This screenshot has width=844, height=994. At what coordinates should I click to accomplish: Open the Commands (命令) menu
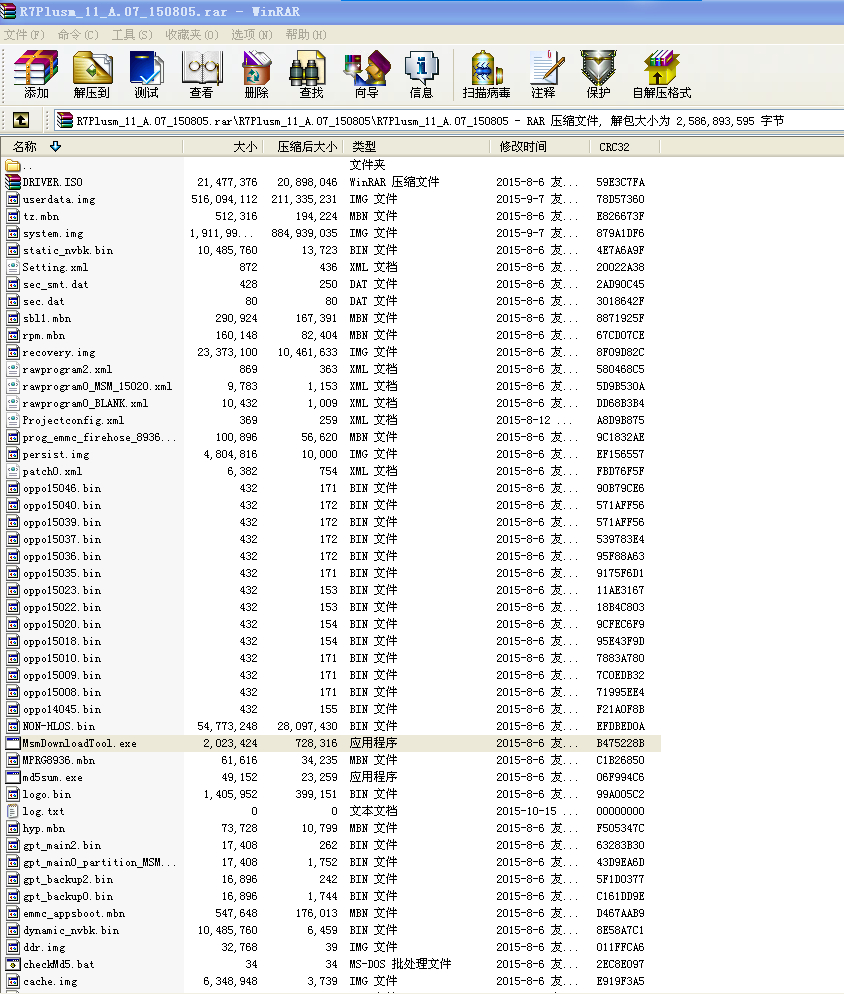point(78,35)
